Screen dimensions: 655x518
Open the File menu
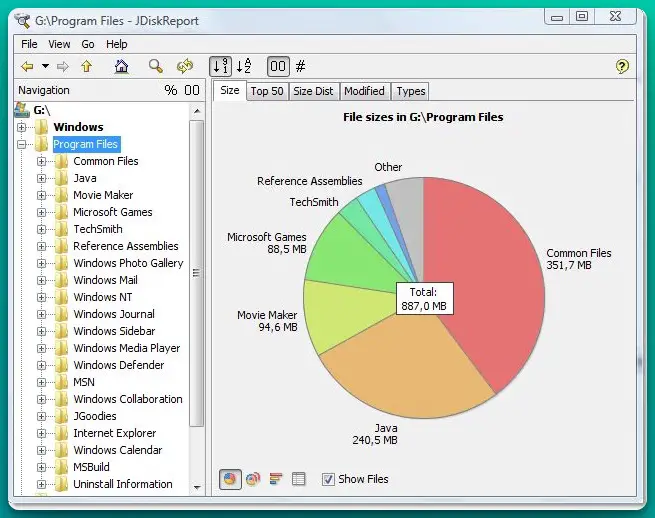pos(29,44)
